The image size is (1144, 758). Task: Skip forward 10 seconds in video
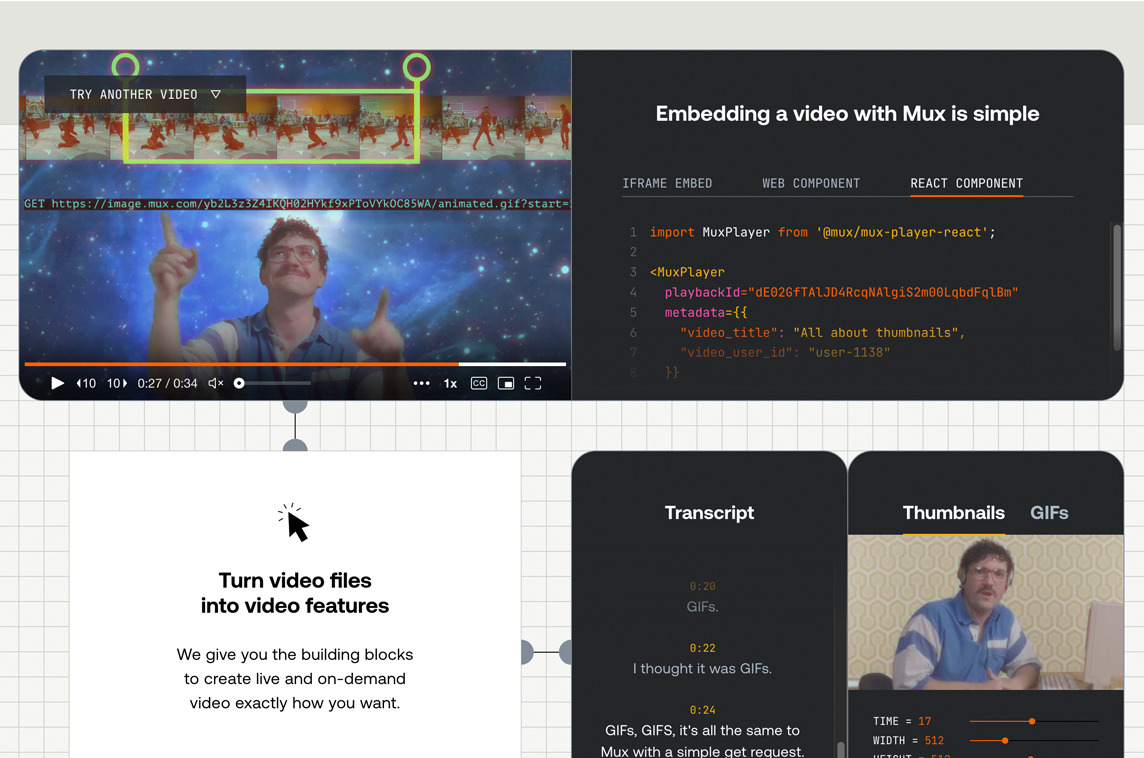[x=117, y=383]
